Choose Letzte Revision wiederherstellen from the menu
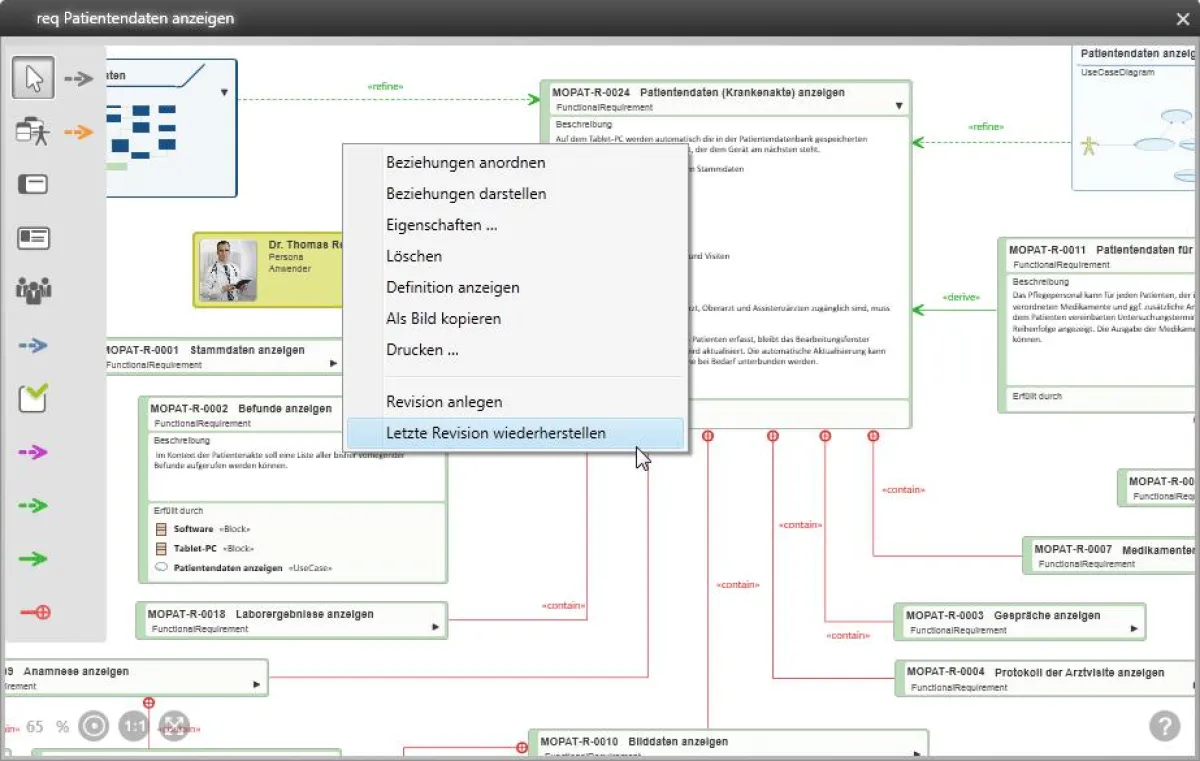The height and width of the screenshot is (761, 1200). [x=497, y=433]
